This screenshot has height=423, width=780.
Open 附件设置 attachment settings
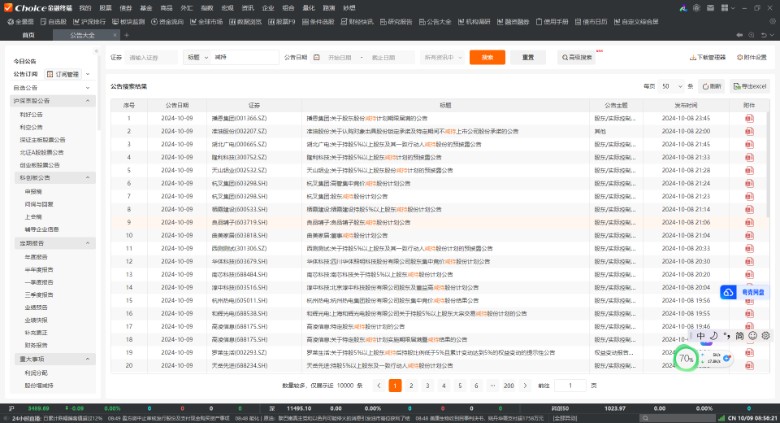[751, 57]
